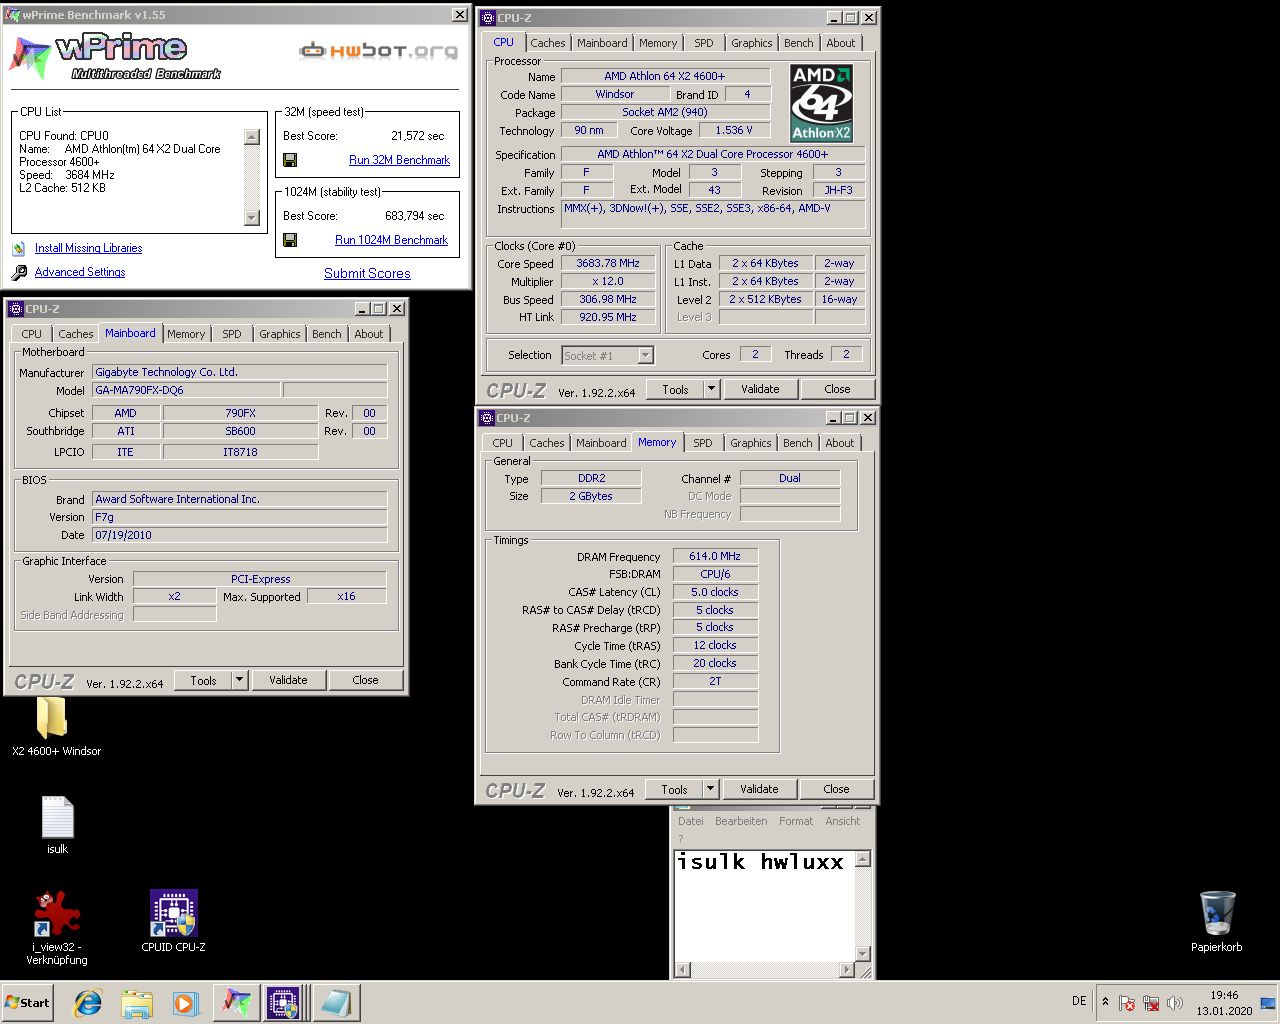This screenshot has width=1280, height=1024.
Task: Click the DE language indicator in taskbar
Action: tap(1079, 1001)
